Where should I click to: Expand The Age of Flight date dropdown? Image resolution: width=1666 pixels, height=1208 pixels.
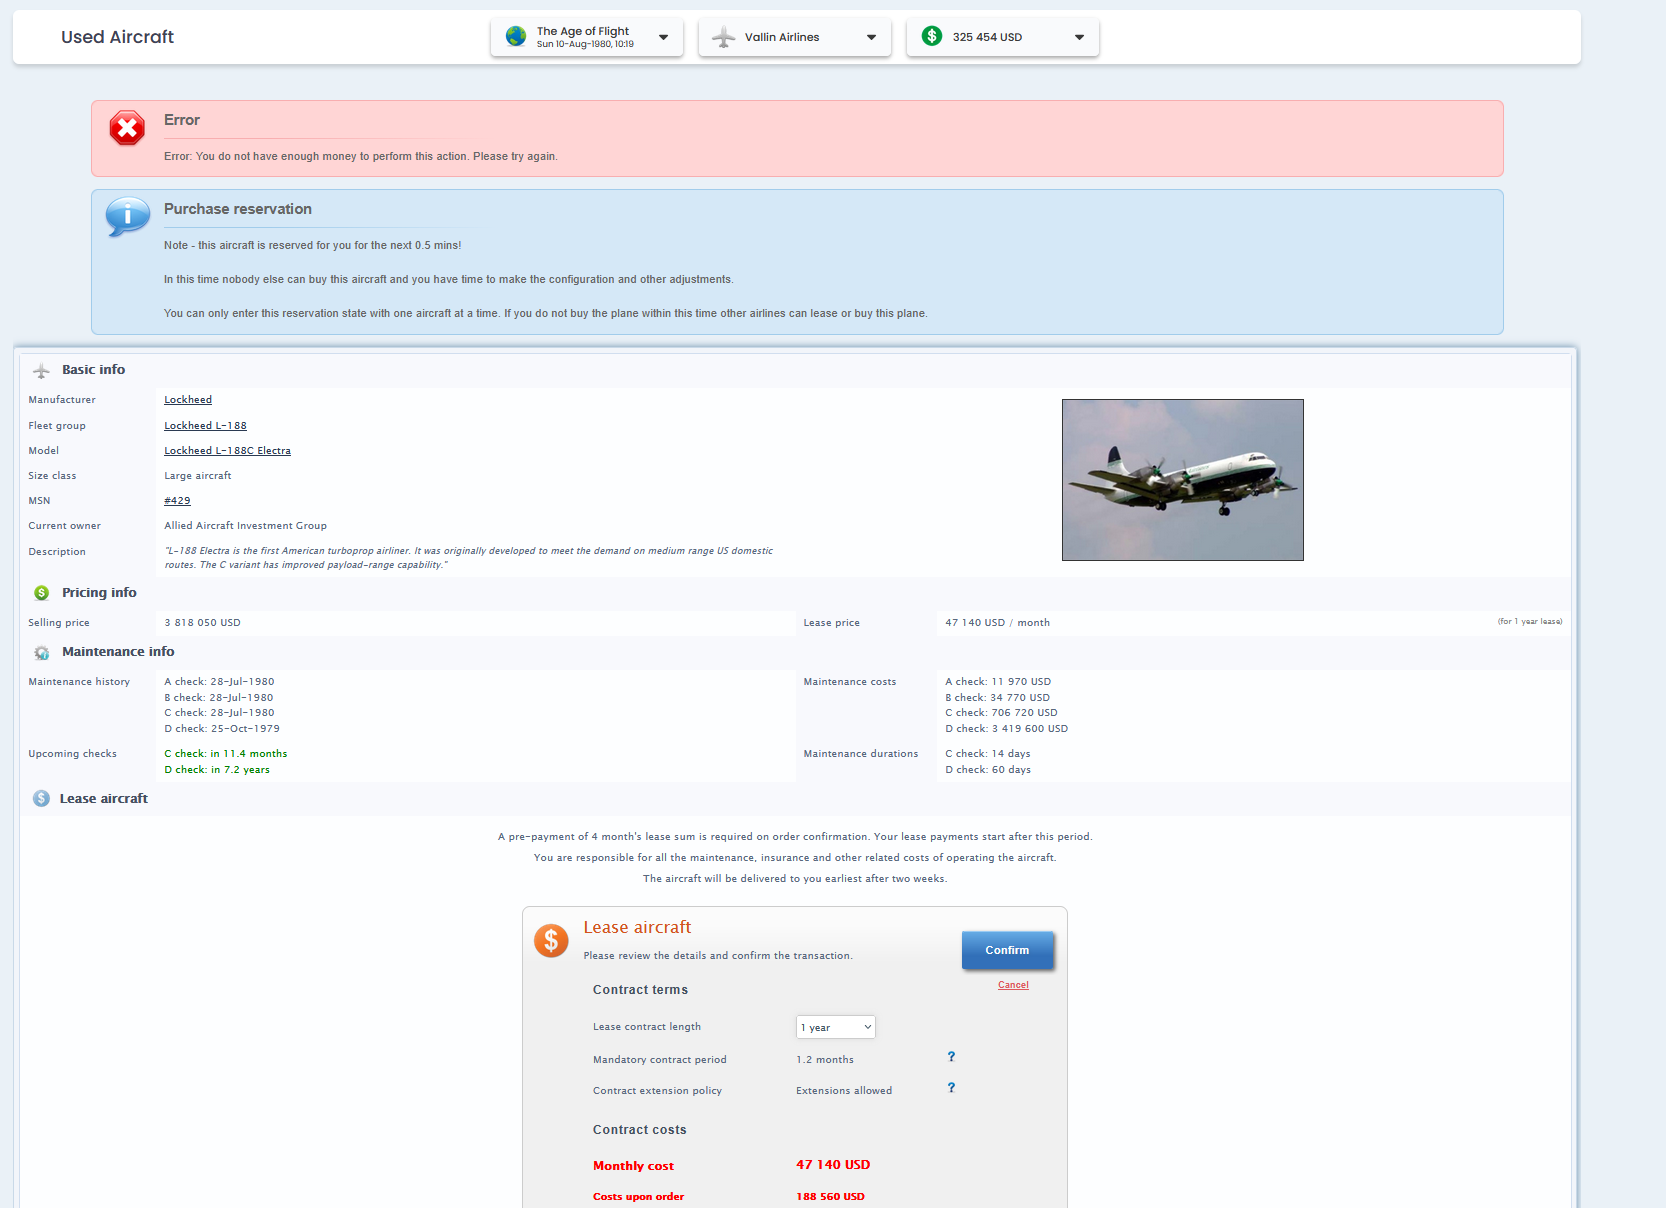click(662, 37)
